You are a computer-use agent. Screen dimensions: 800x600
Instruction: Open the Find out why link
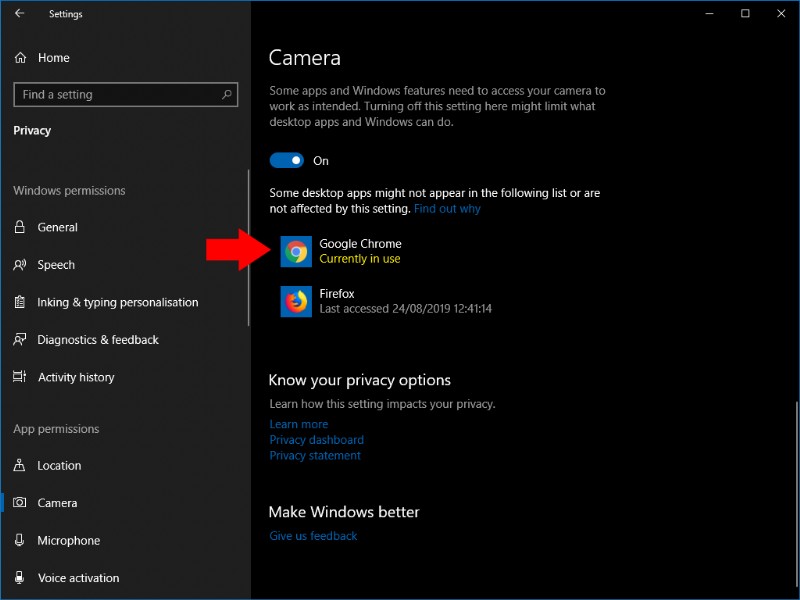(446, 209)
